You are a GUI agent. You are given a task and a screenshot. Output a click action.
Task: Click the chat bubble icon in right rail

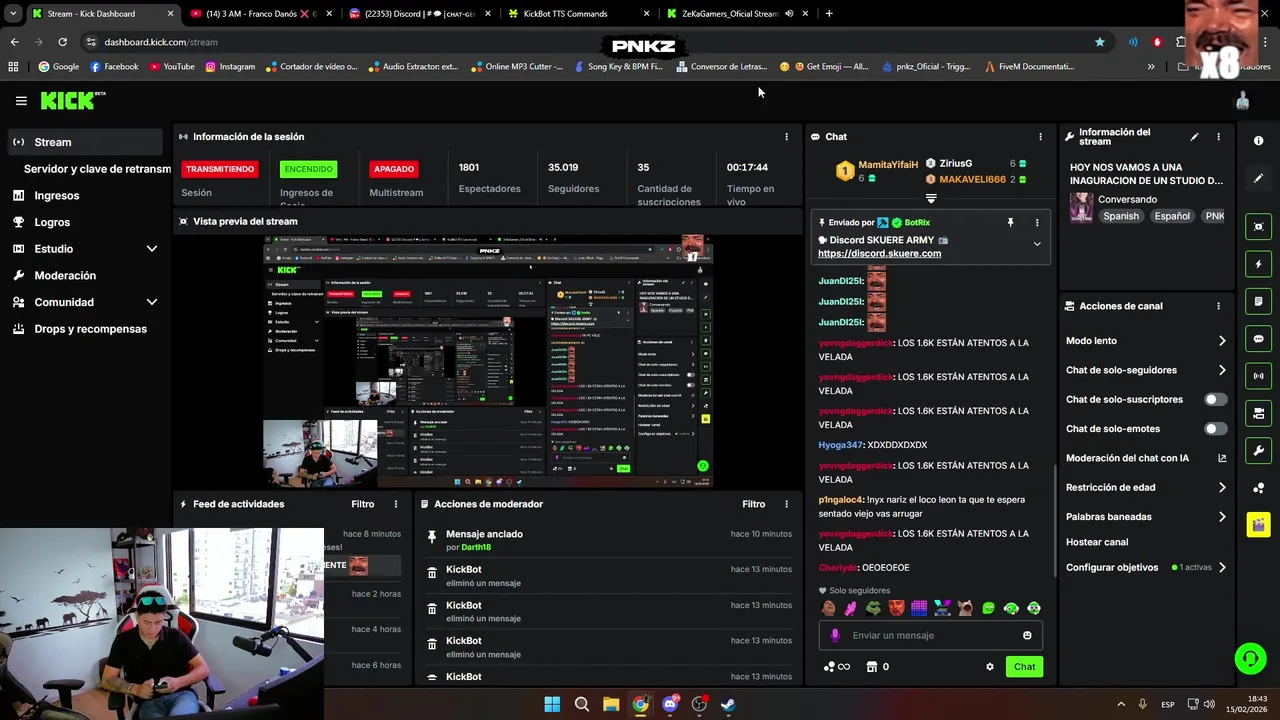pos(1258,339)
